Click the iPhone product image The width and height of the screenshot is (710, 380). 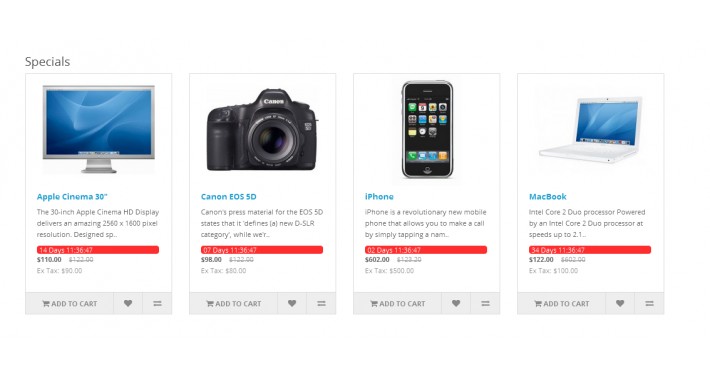(427, 130)
